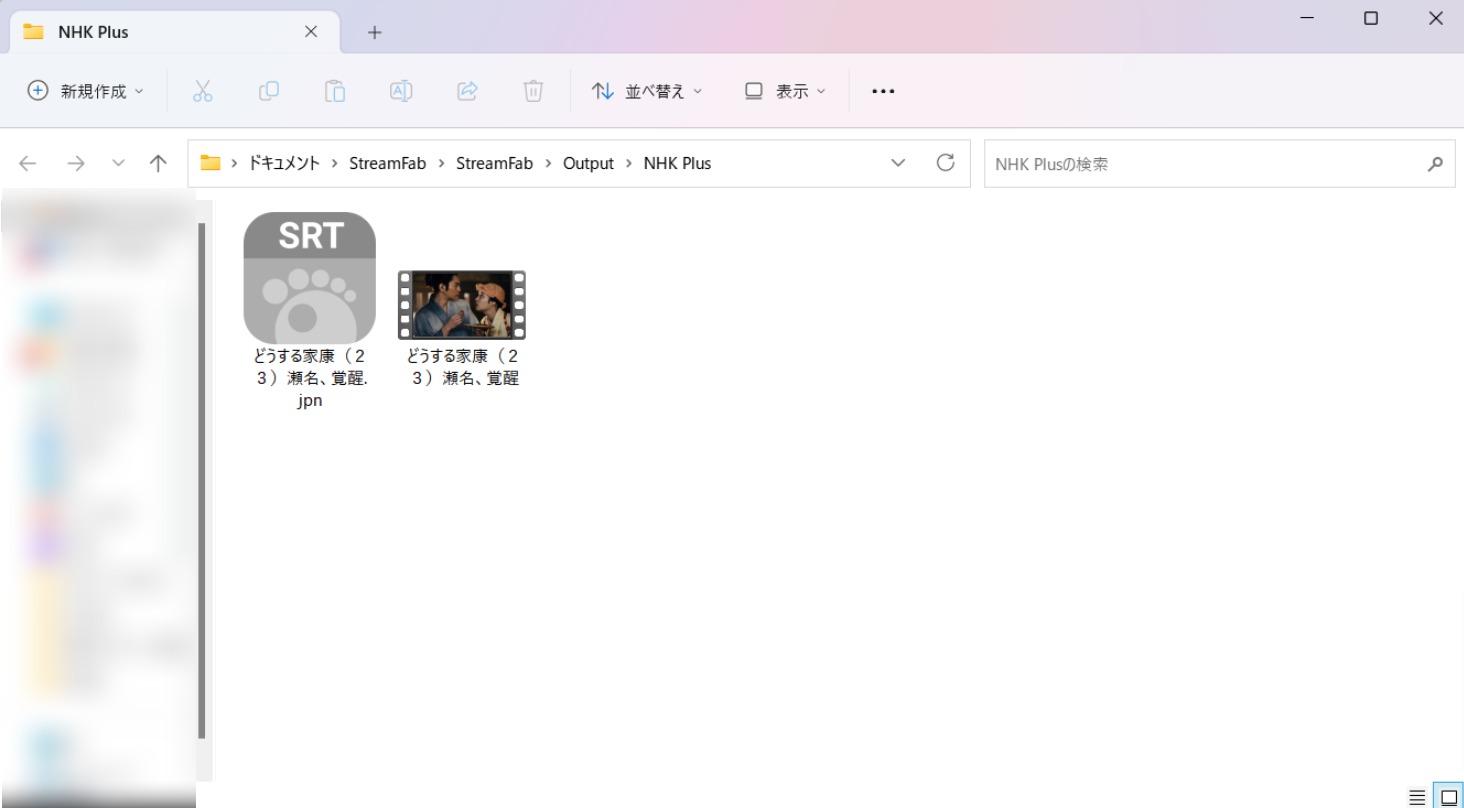Close the NHK Plus tab
The image size is (1464, 808).
311,31
